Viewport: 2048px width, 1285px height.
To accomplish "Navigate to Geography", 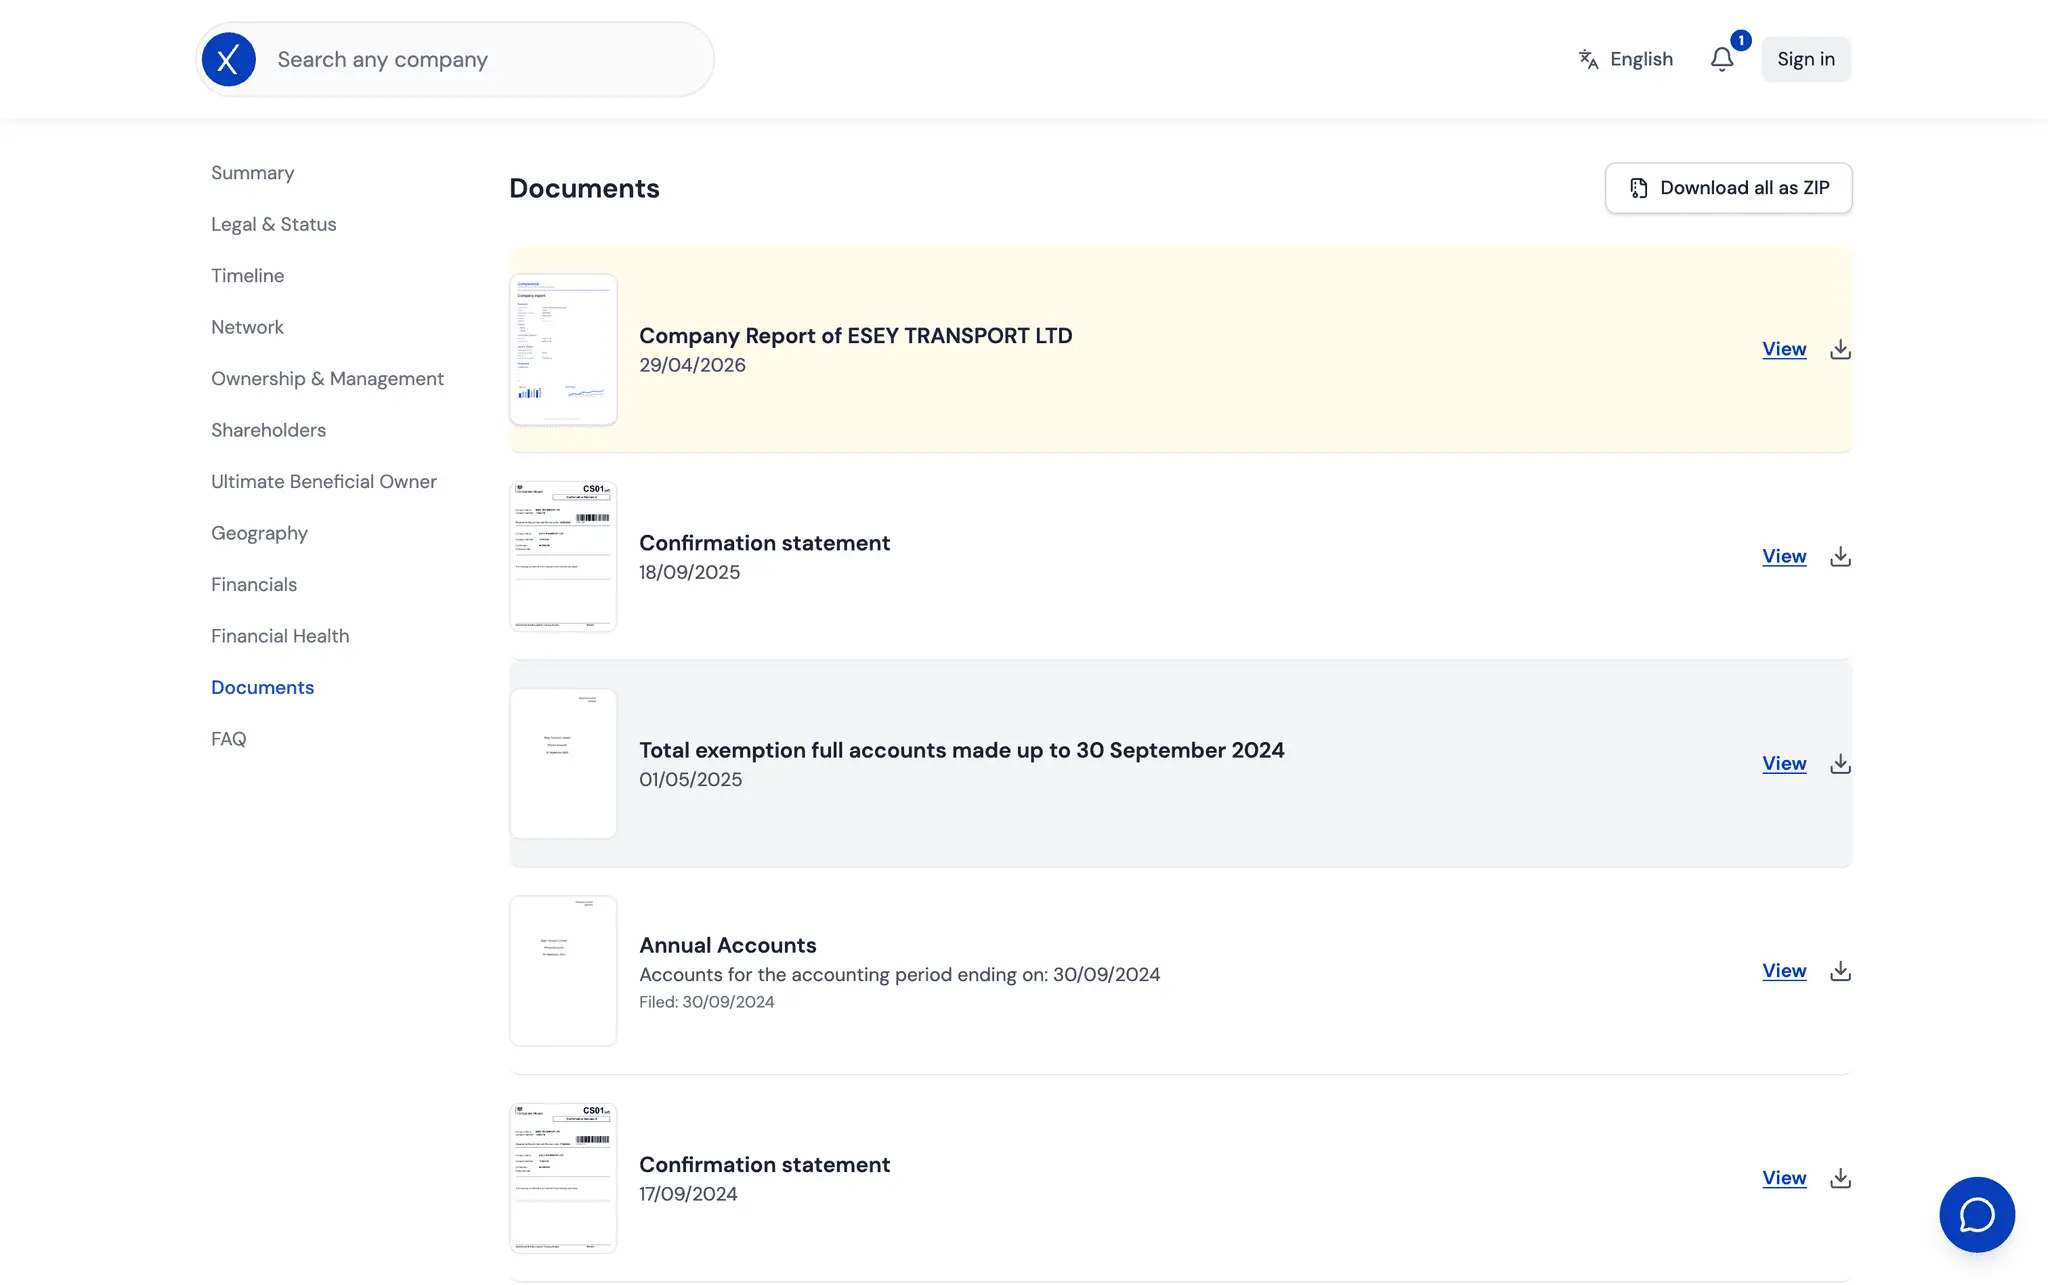I will tap(259, 533).
